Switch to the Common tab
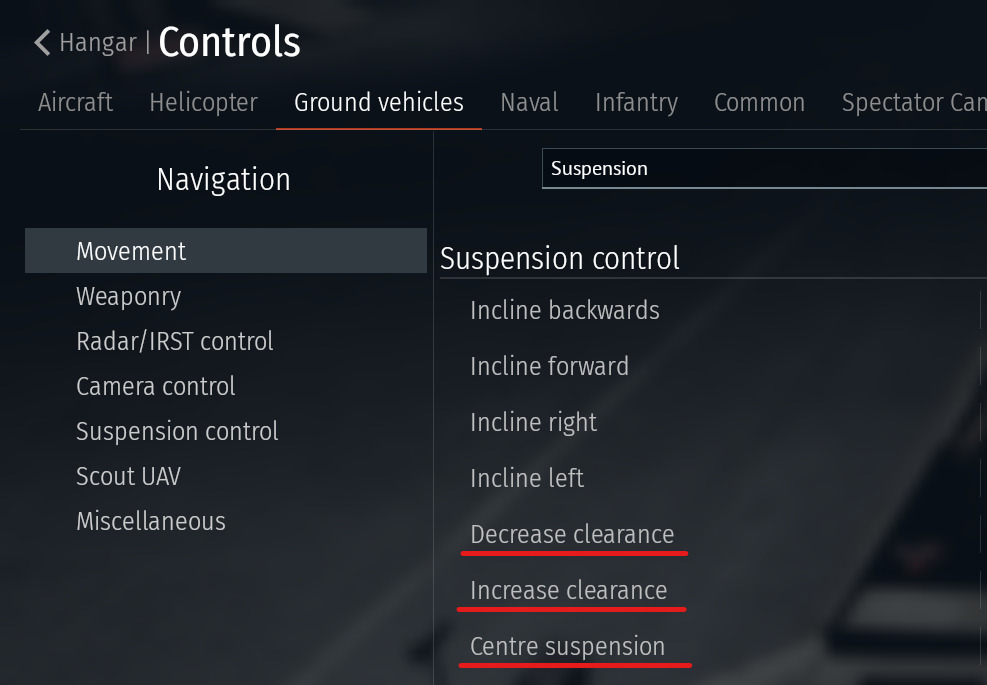This screenshot has width=987, height=685. (x=759, y=103)
